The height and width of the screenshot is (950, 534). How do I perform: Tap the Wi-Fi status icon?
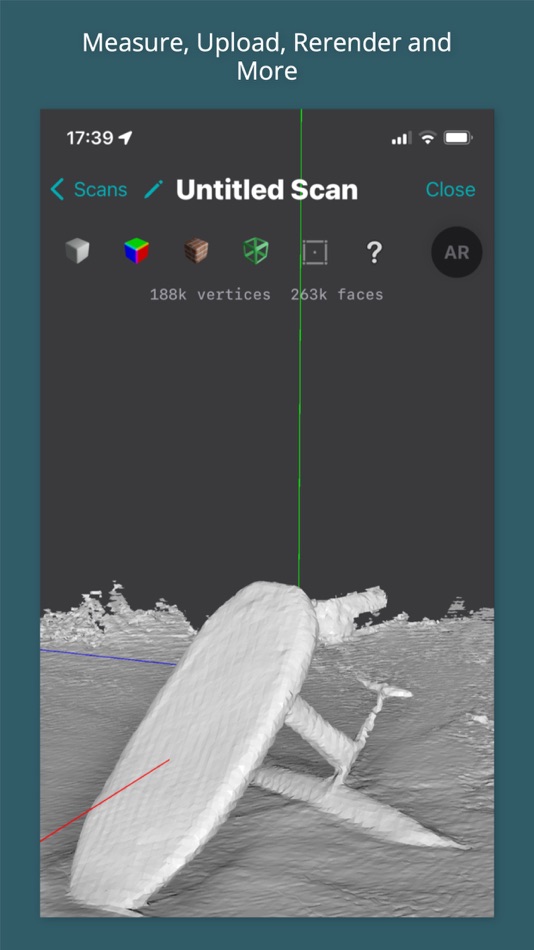pos(427,138)
